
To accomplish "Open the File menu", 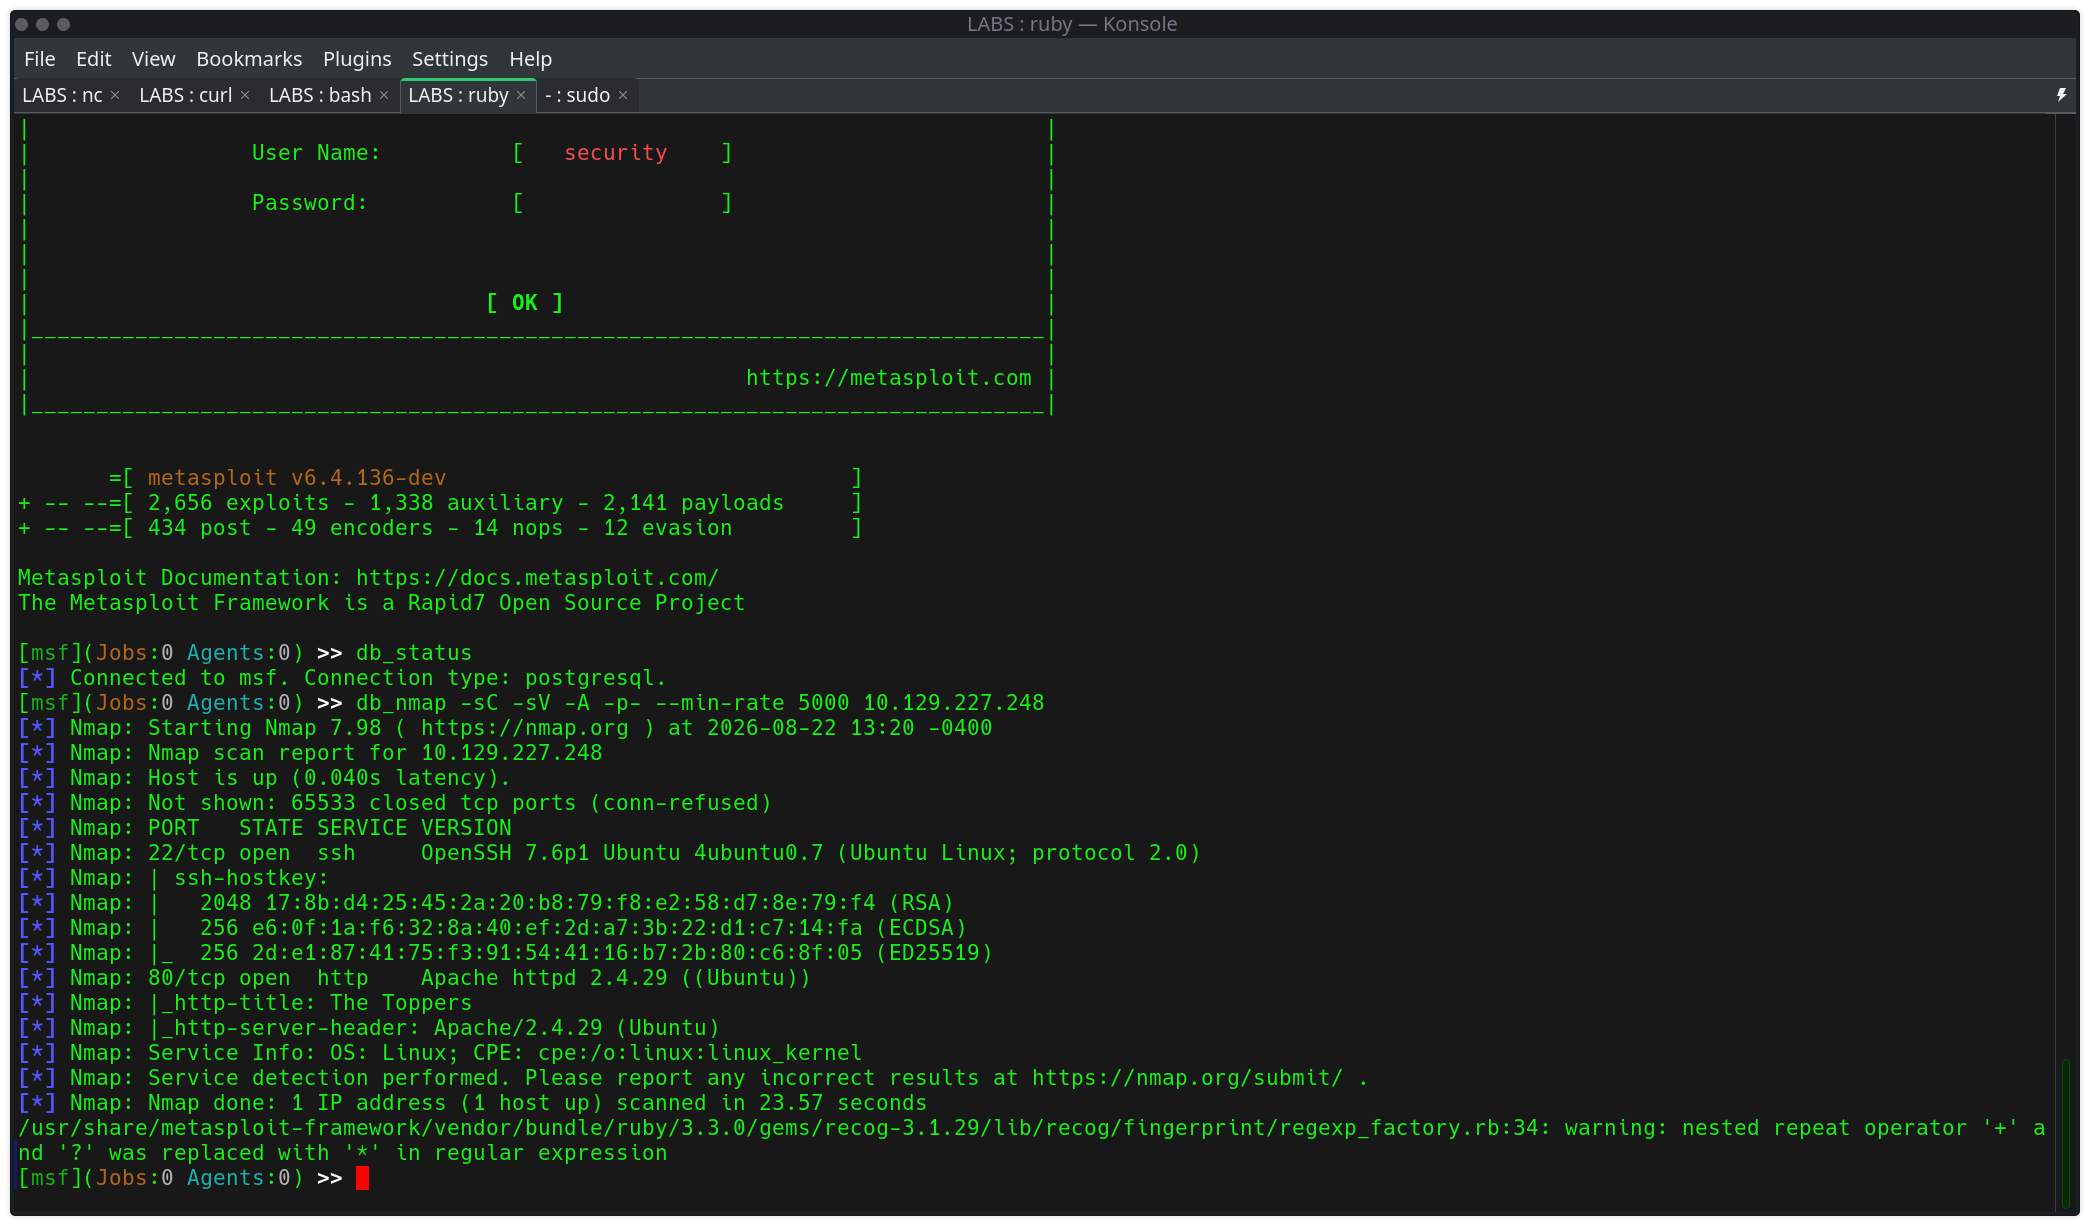I will click(40, 59).
